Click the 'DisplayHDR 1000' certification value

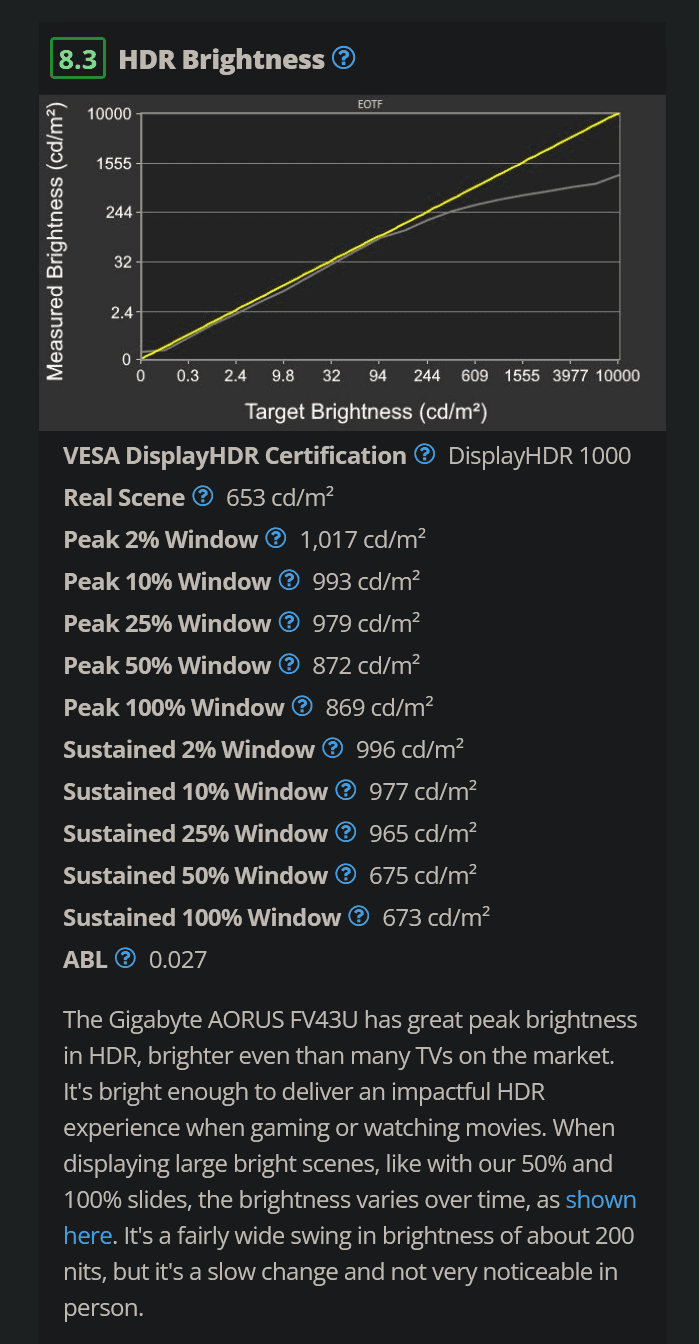pyautogui.click(x=540, y=456)
